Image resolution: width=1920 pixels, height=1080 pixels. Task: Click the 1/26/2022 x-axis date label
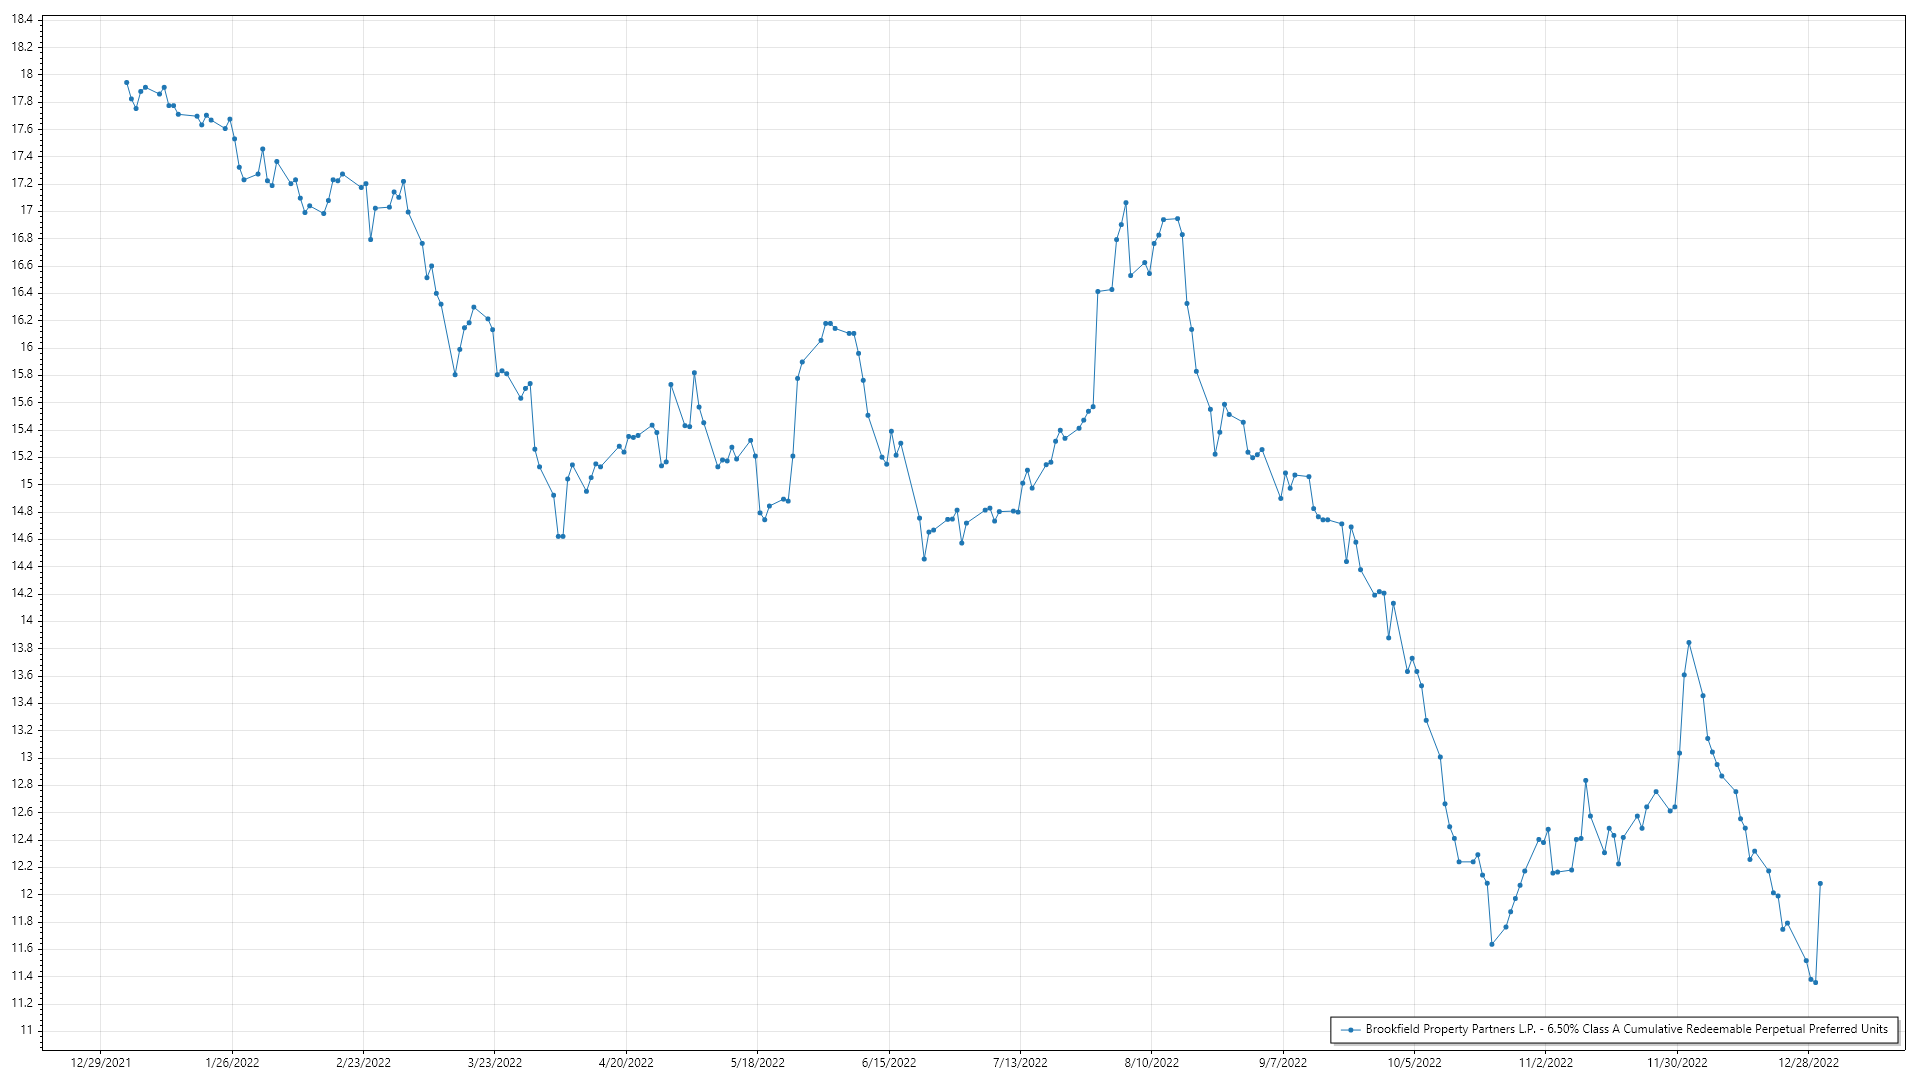[x=232, y=1063]
